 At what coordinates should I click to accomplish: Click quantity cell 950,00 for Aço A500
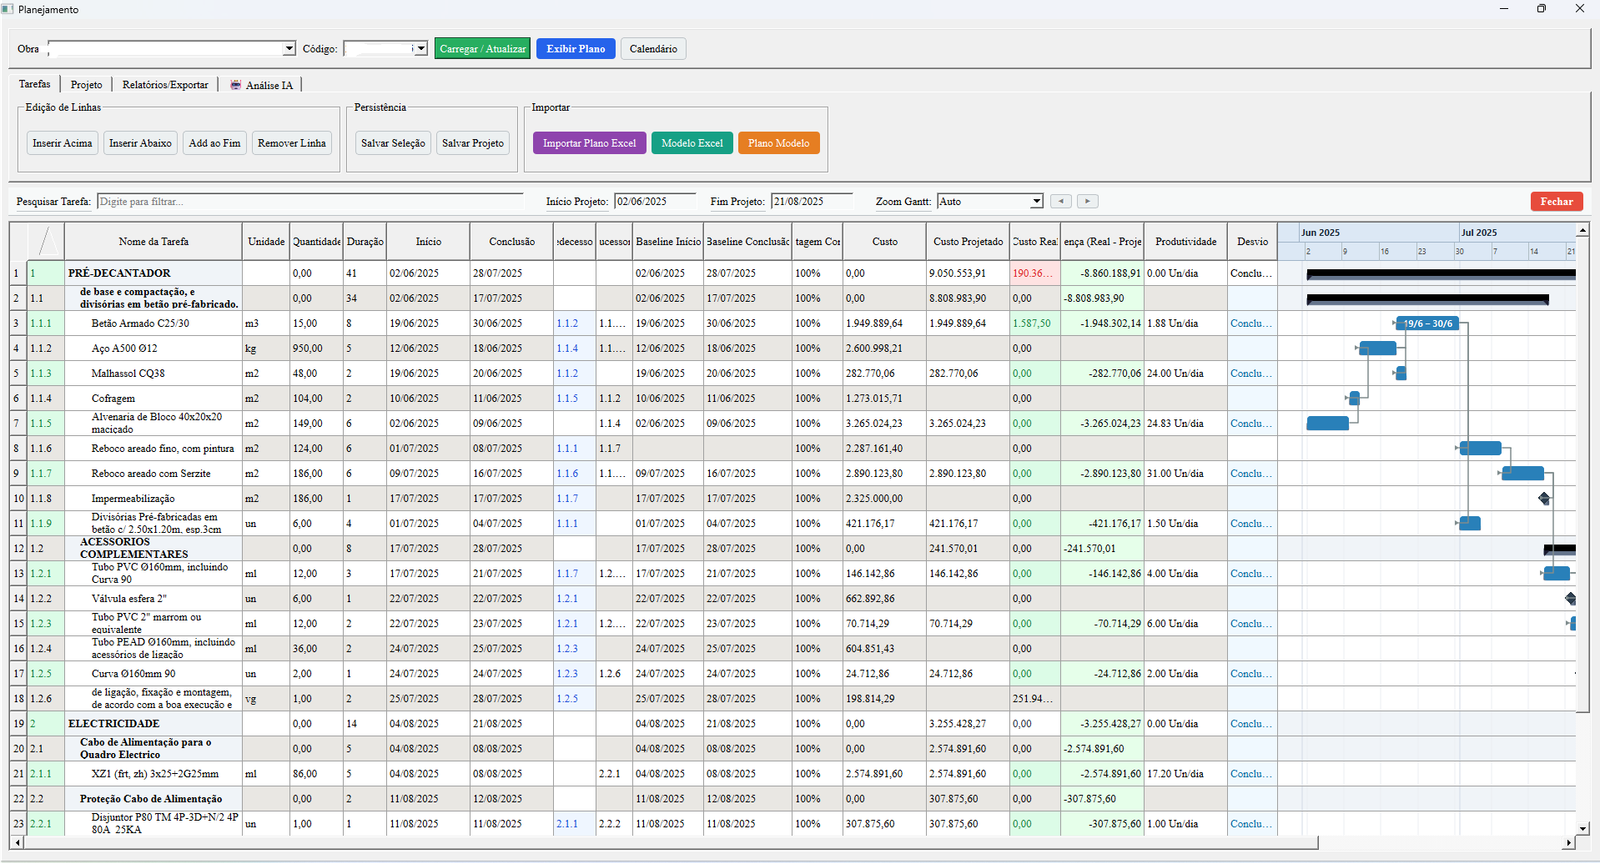click(x=316, y=348)
